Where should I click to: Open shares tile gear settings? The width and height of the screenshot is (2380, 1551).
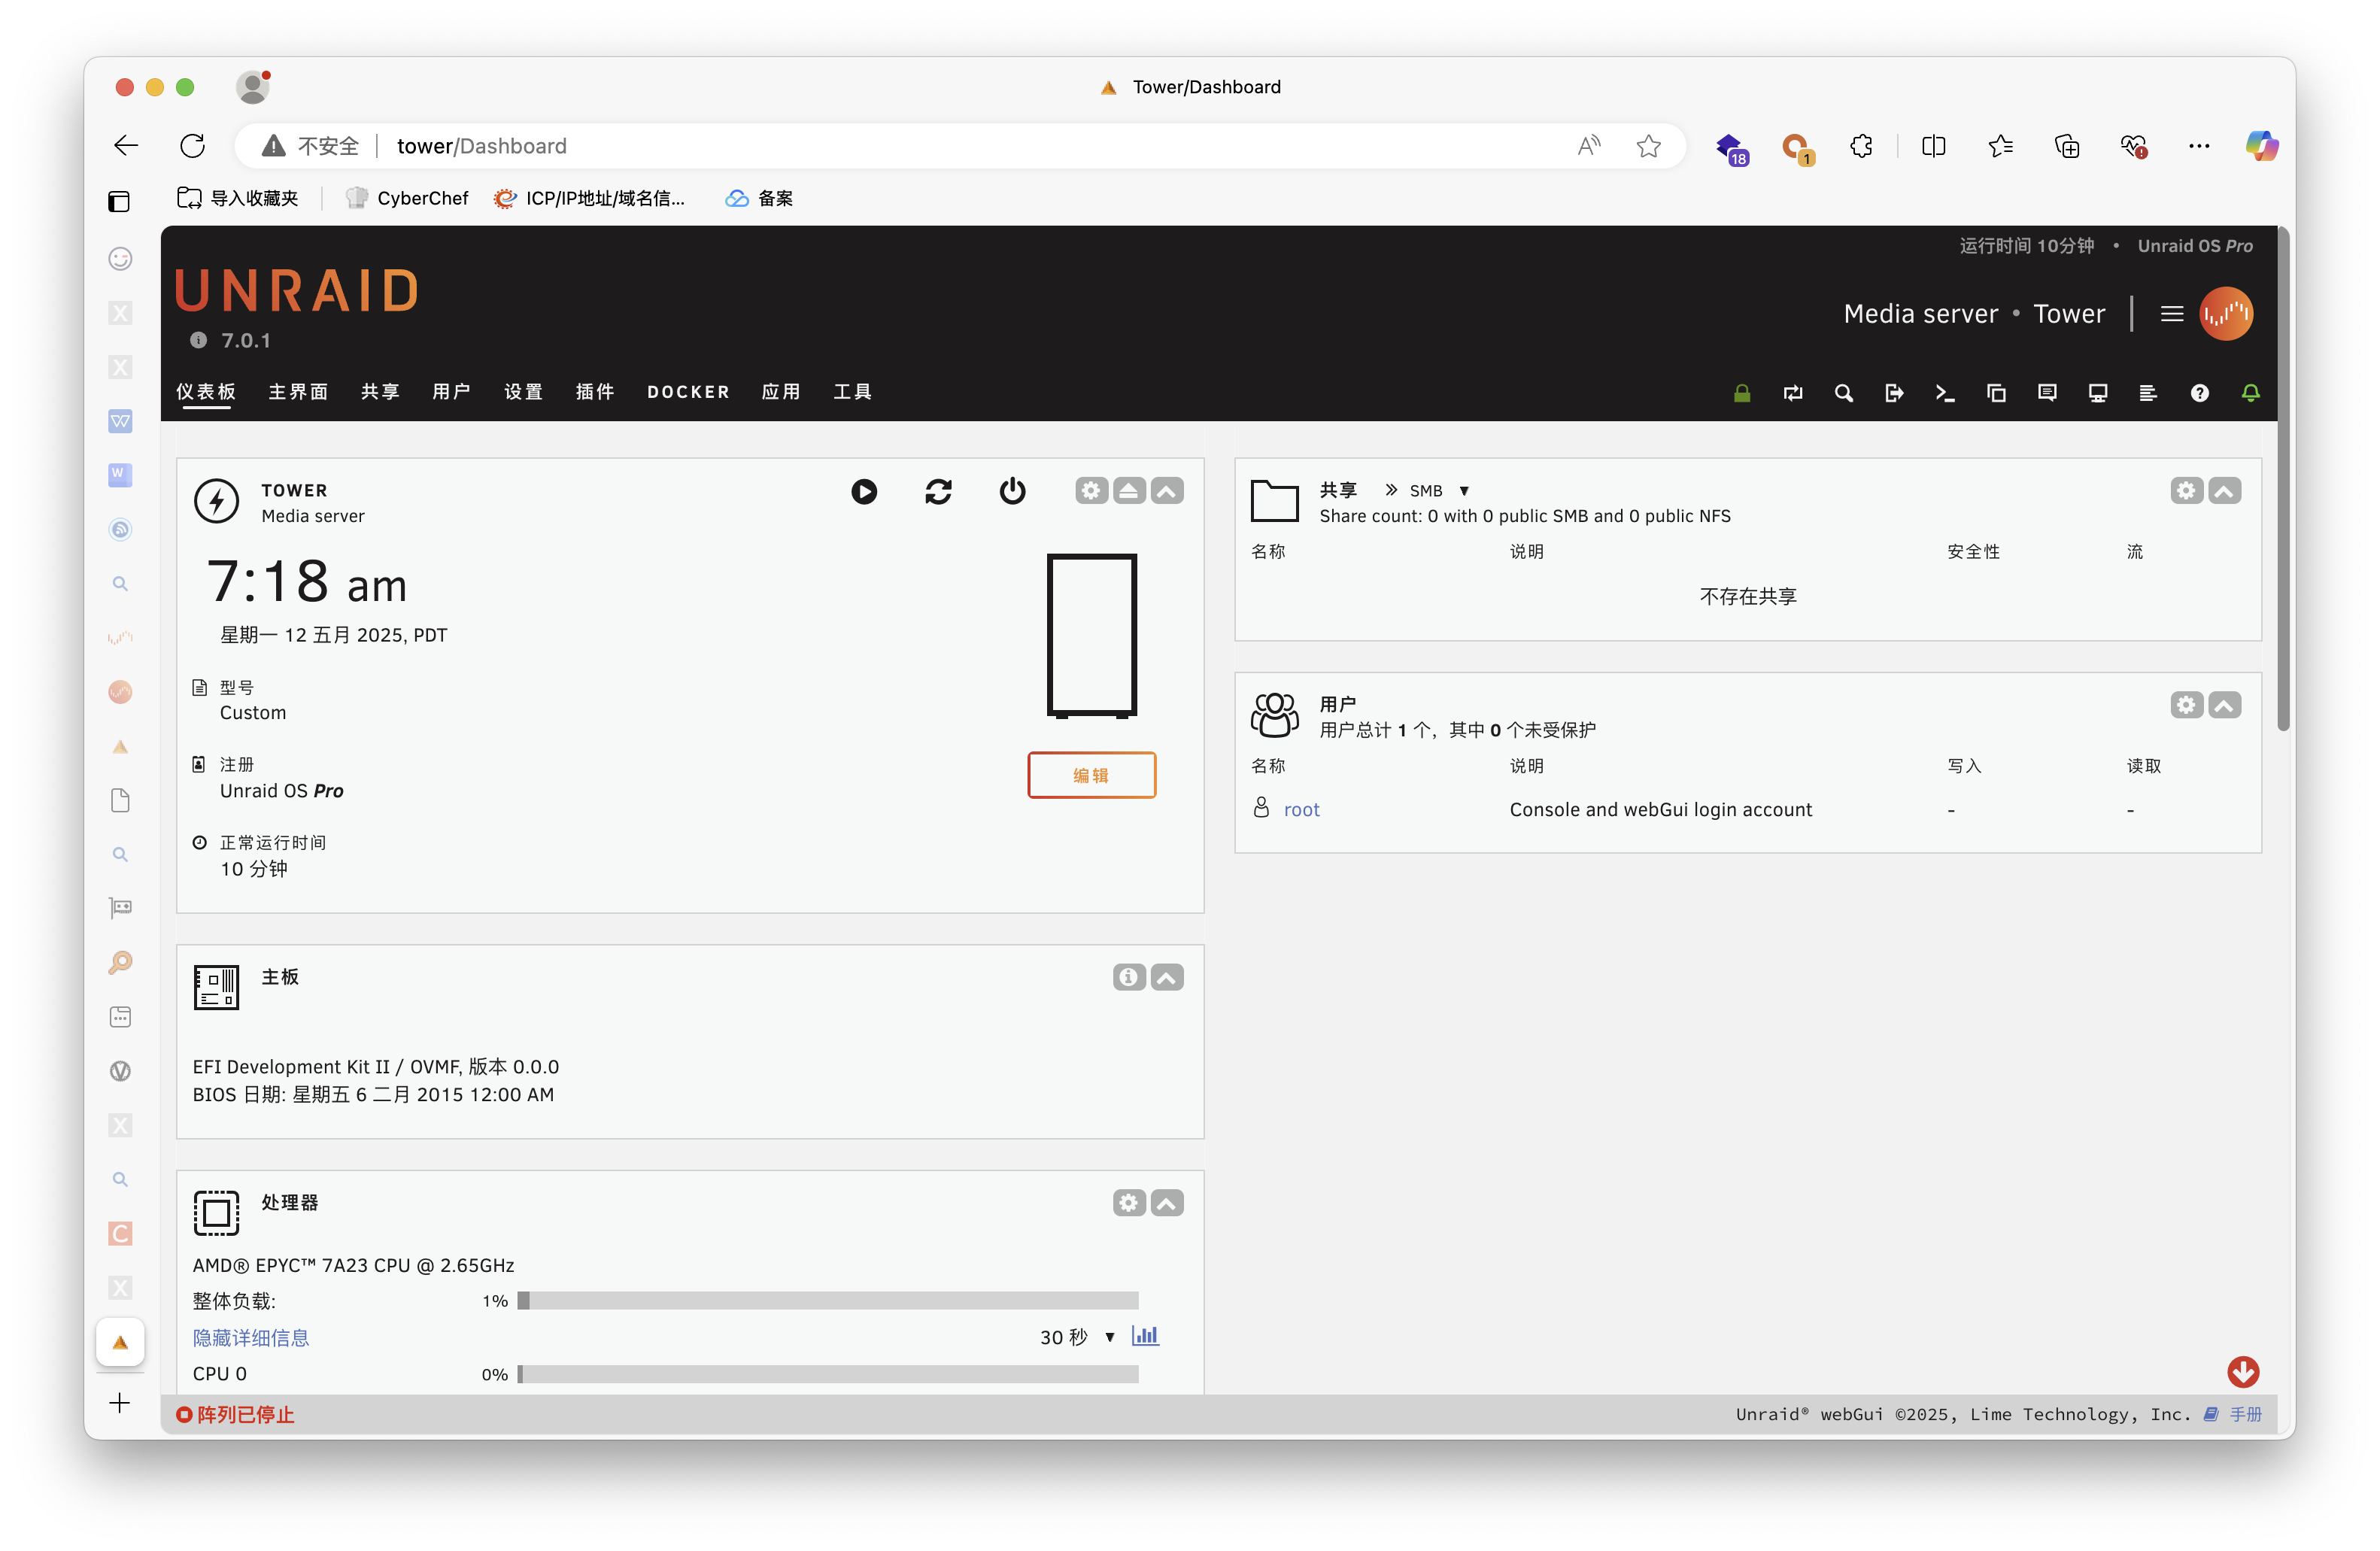pos(2186,491)
